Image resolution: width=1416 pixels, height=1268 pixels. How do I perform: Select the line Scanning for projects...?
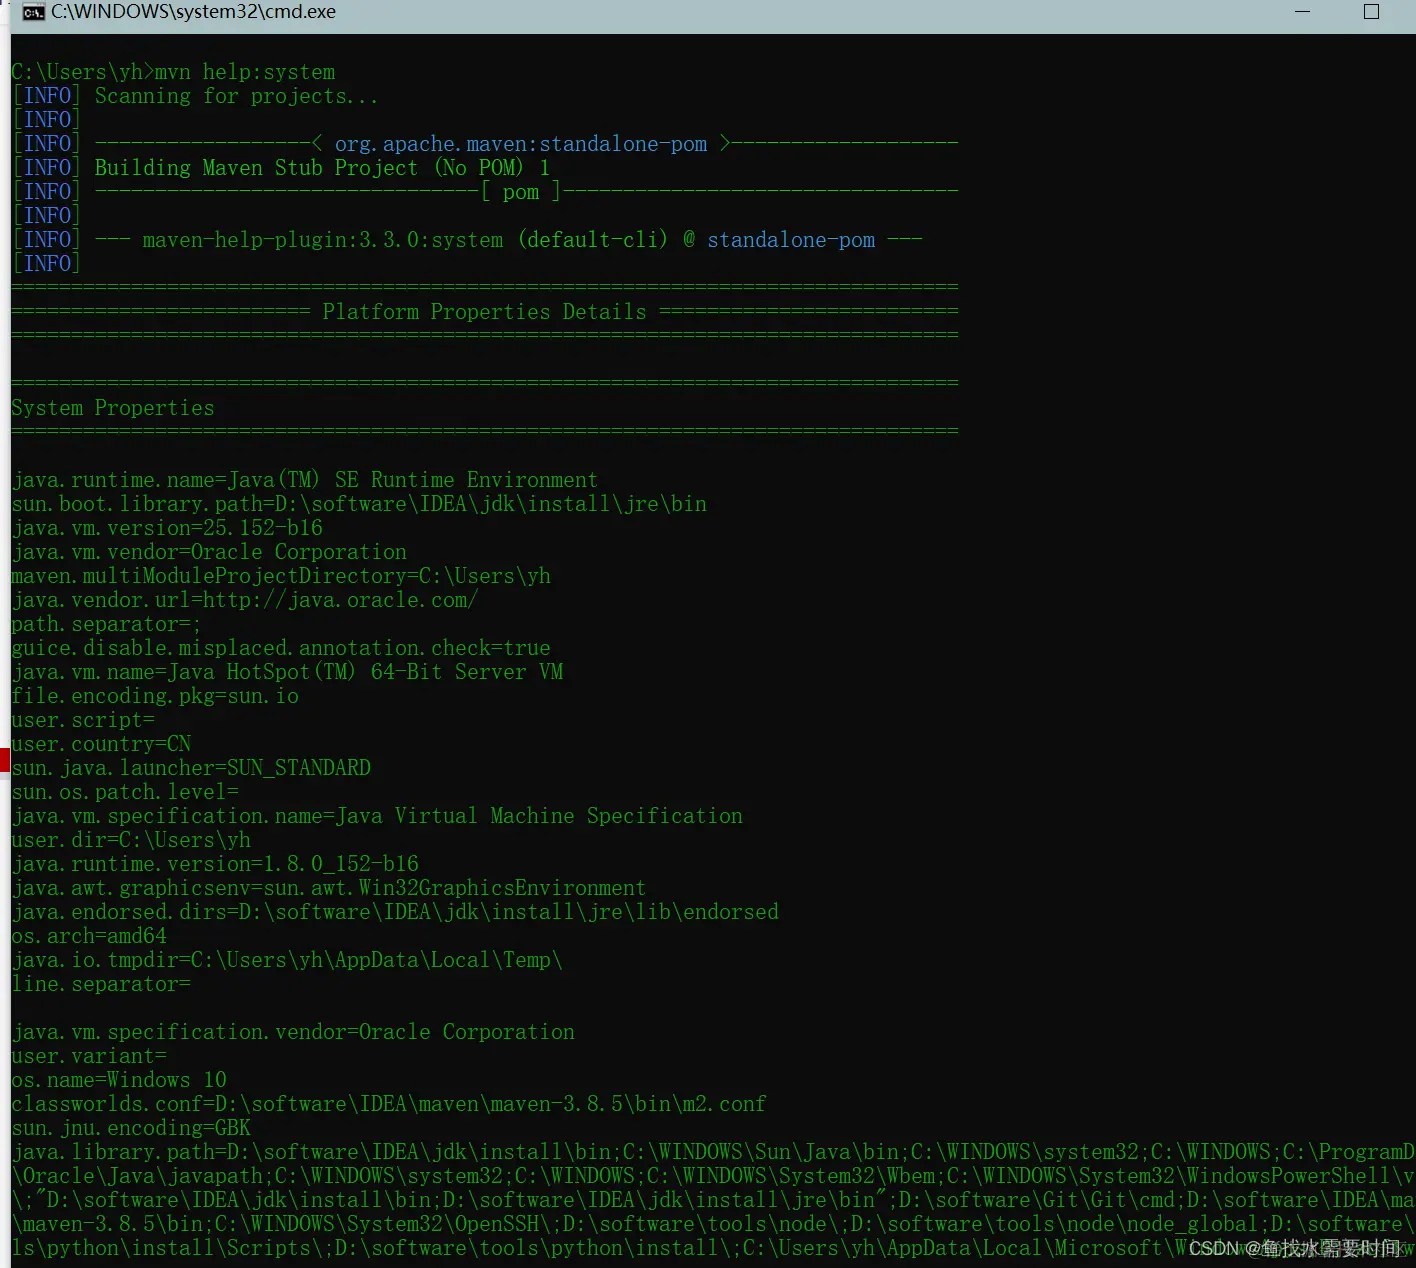pos(236,96)
